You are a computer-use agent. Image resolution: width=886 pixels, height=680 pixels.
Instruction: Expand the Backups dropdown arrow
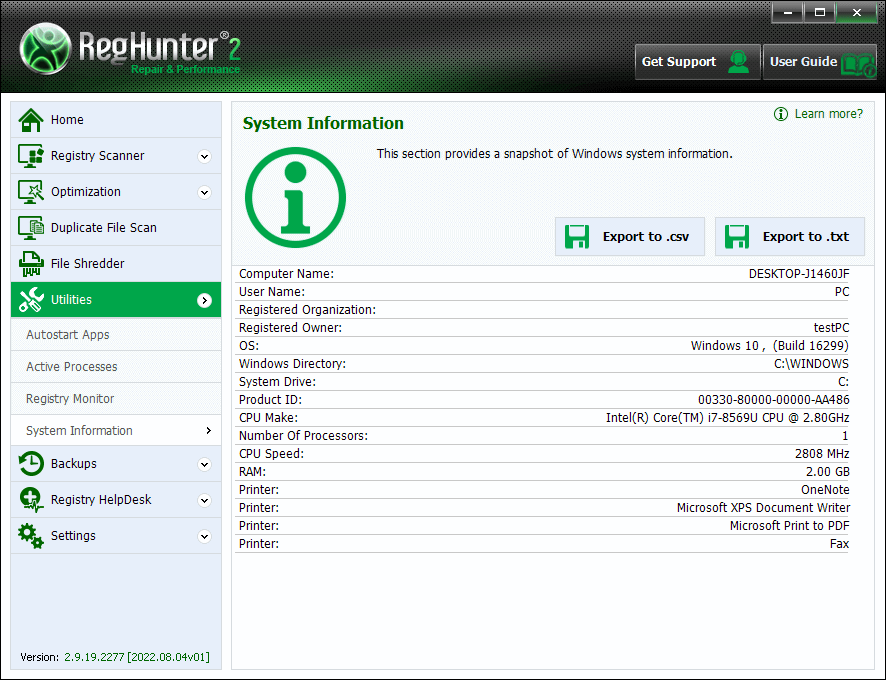pyautogui.click(x=204, y=464)
